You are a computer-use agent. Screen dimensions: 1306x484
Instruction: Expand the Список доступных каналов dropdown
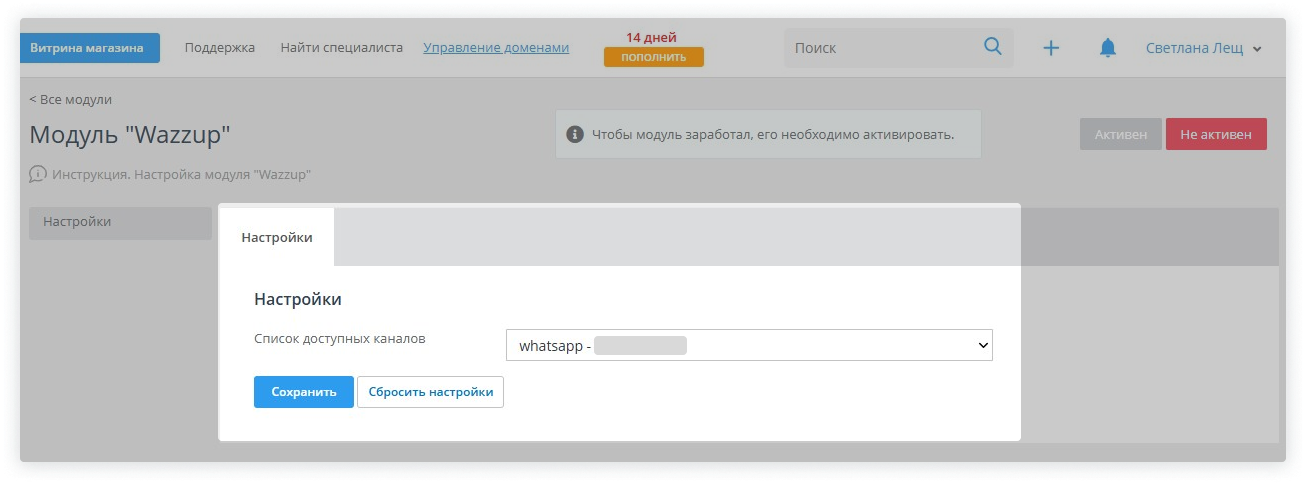[x=748, y=346]
